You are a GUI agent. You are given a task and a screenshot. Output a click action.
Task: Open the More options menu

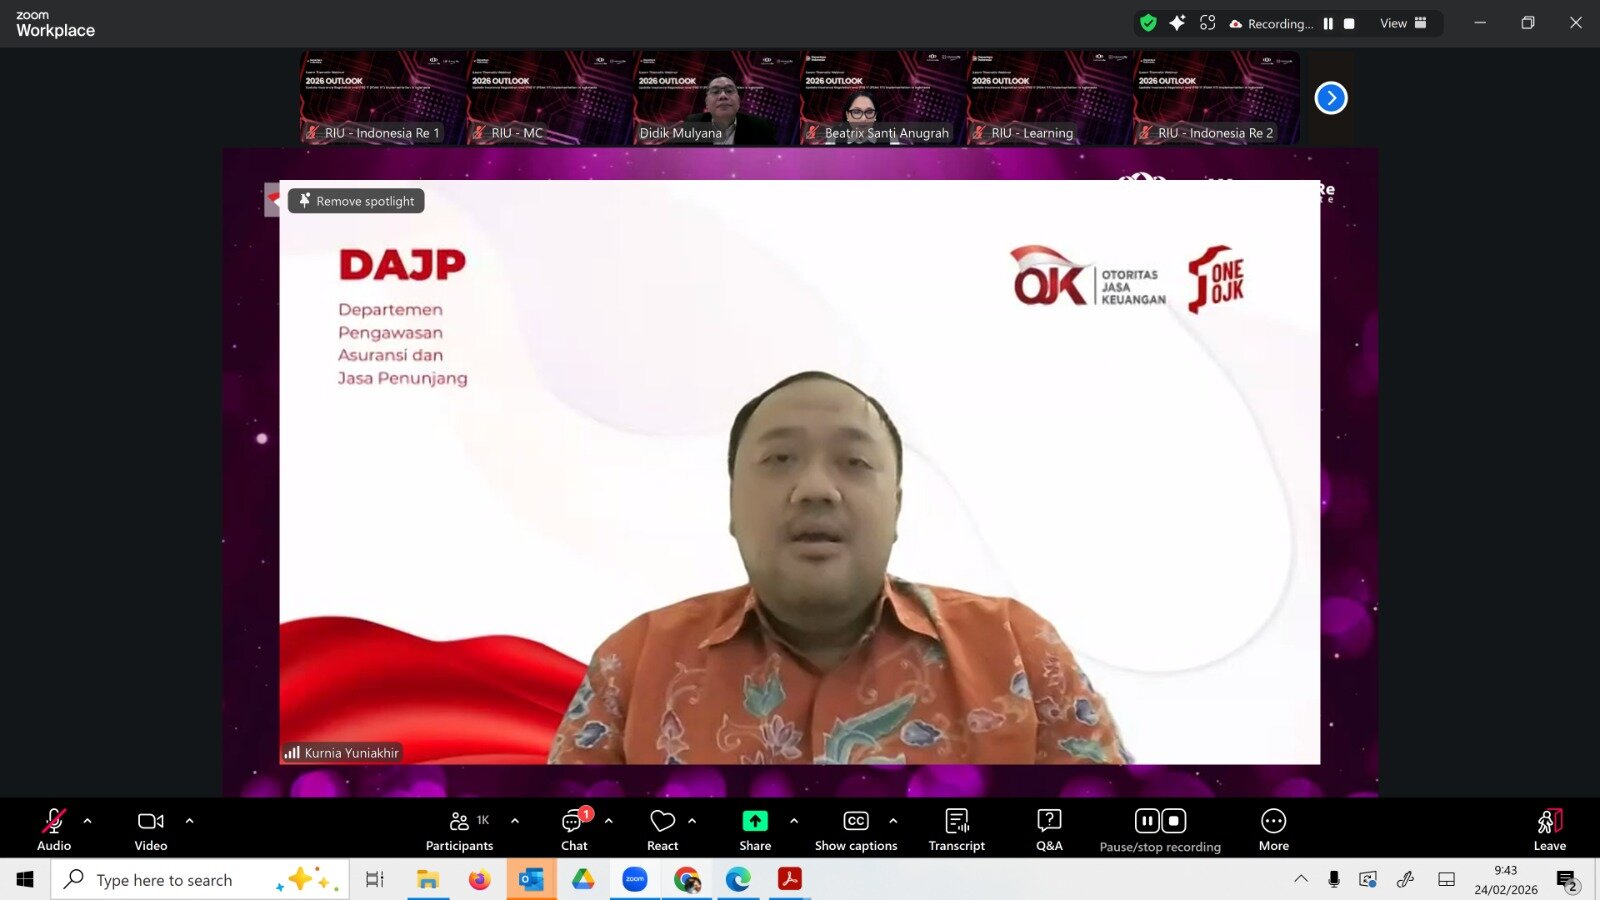[x=1273, y=830]
